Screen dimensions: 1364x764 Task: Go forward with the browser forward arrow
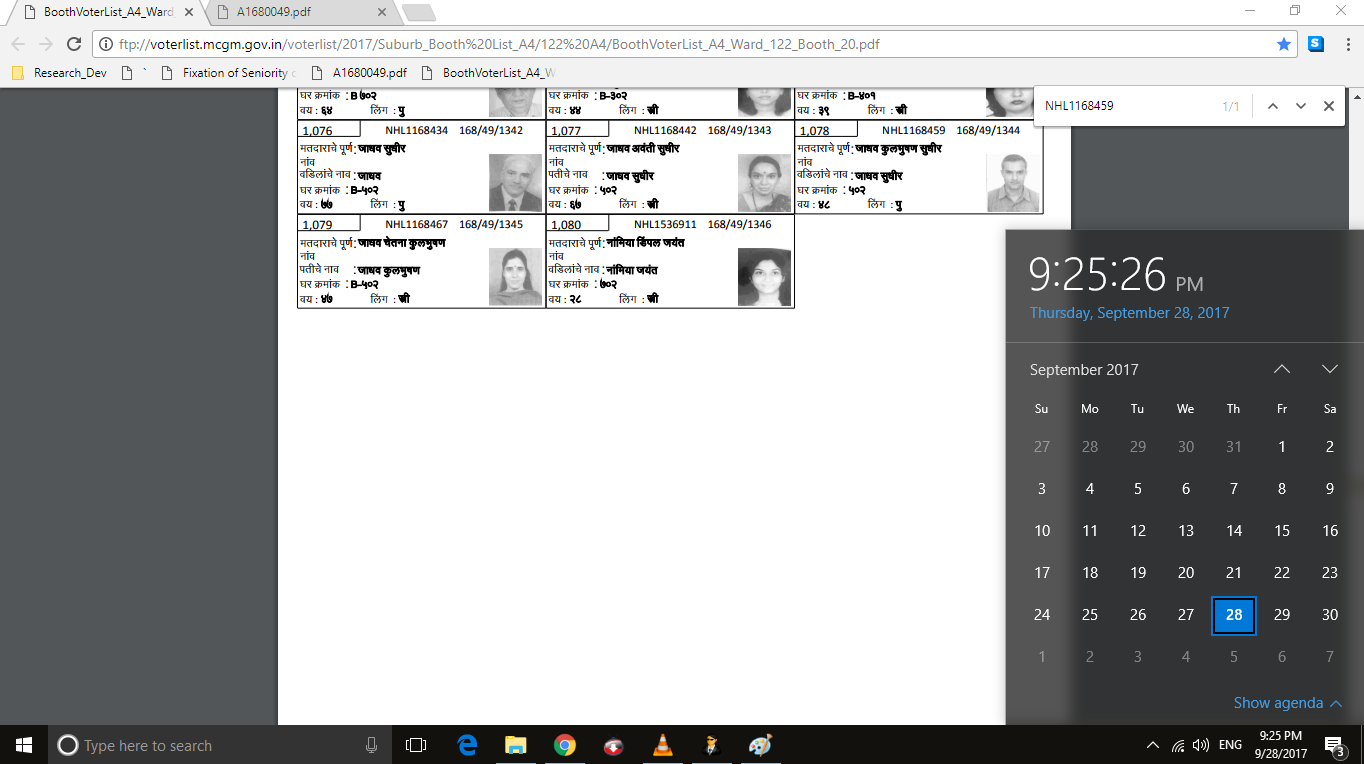point(46,44)
